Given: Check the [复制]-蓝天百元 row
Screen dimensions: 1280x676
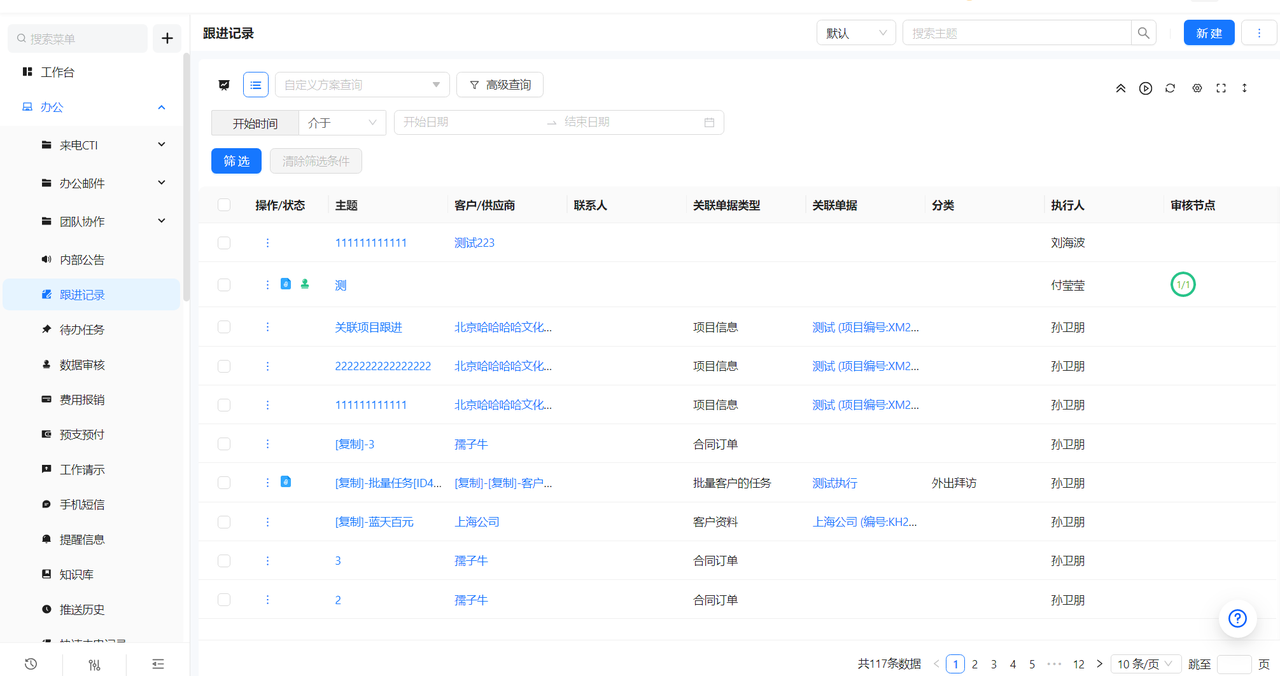Looking at the screenshot, I should pos(224,522).
